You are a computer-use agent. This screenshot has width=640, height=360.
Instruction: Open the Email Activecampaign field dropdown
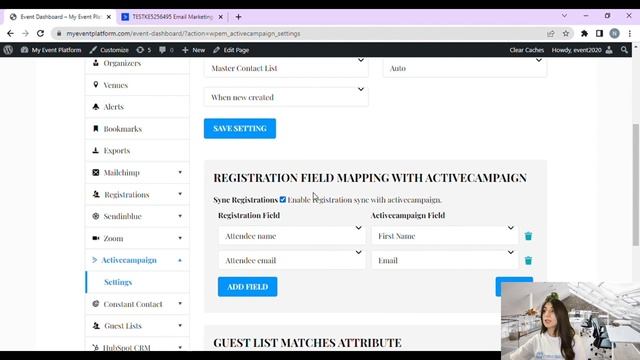[x=444, y=260]
